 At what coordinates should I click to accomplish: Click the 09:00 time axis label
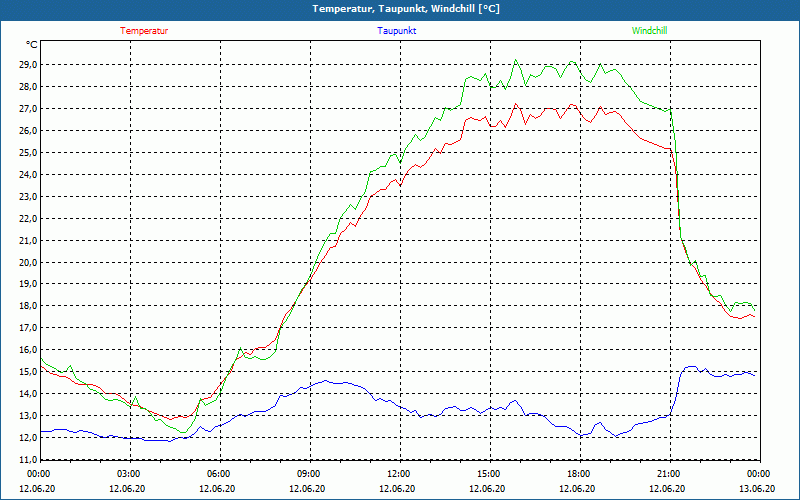(309, 474)
